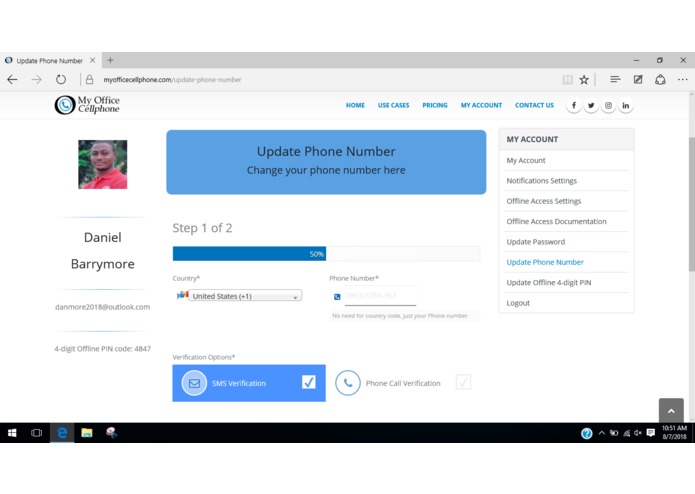
Task: Select the Update Phone Number browser tab
Action: click(50, 61)
